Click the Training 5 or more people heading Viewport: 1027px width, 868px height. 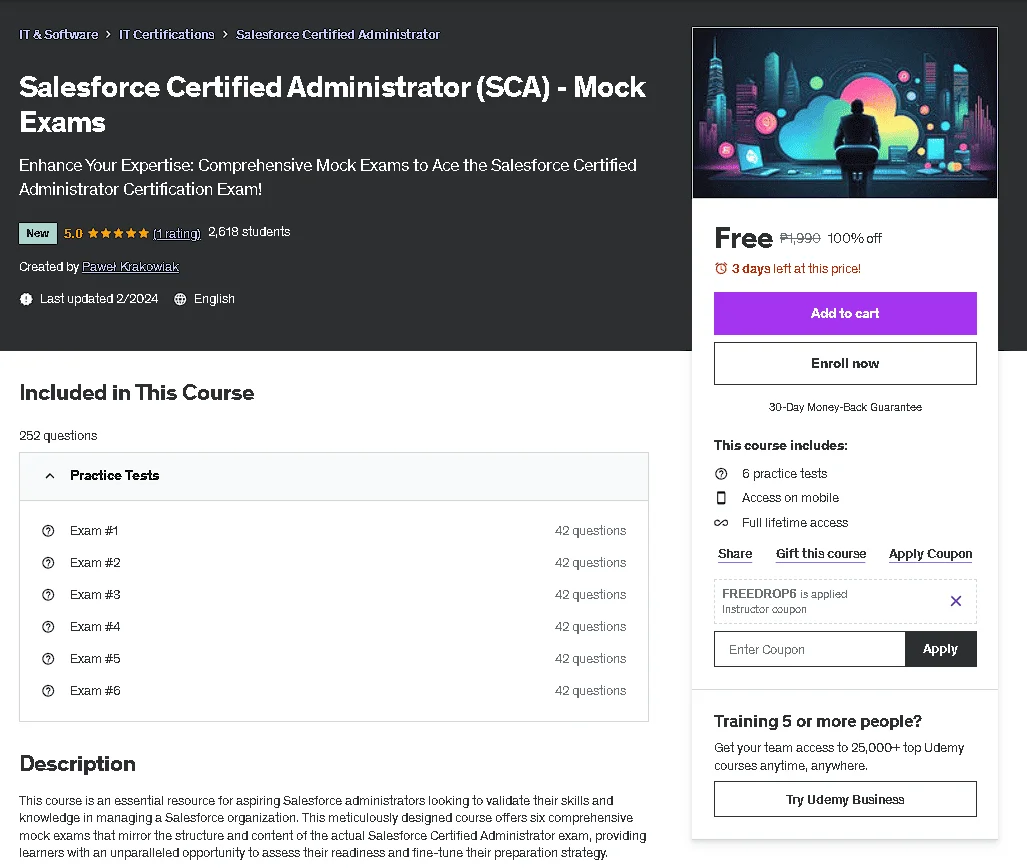pyautogui.click(x=817, y=722)
